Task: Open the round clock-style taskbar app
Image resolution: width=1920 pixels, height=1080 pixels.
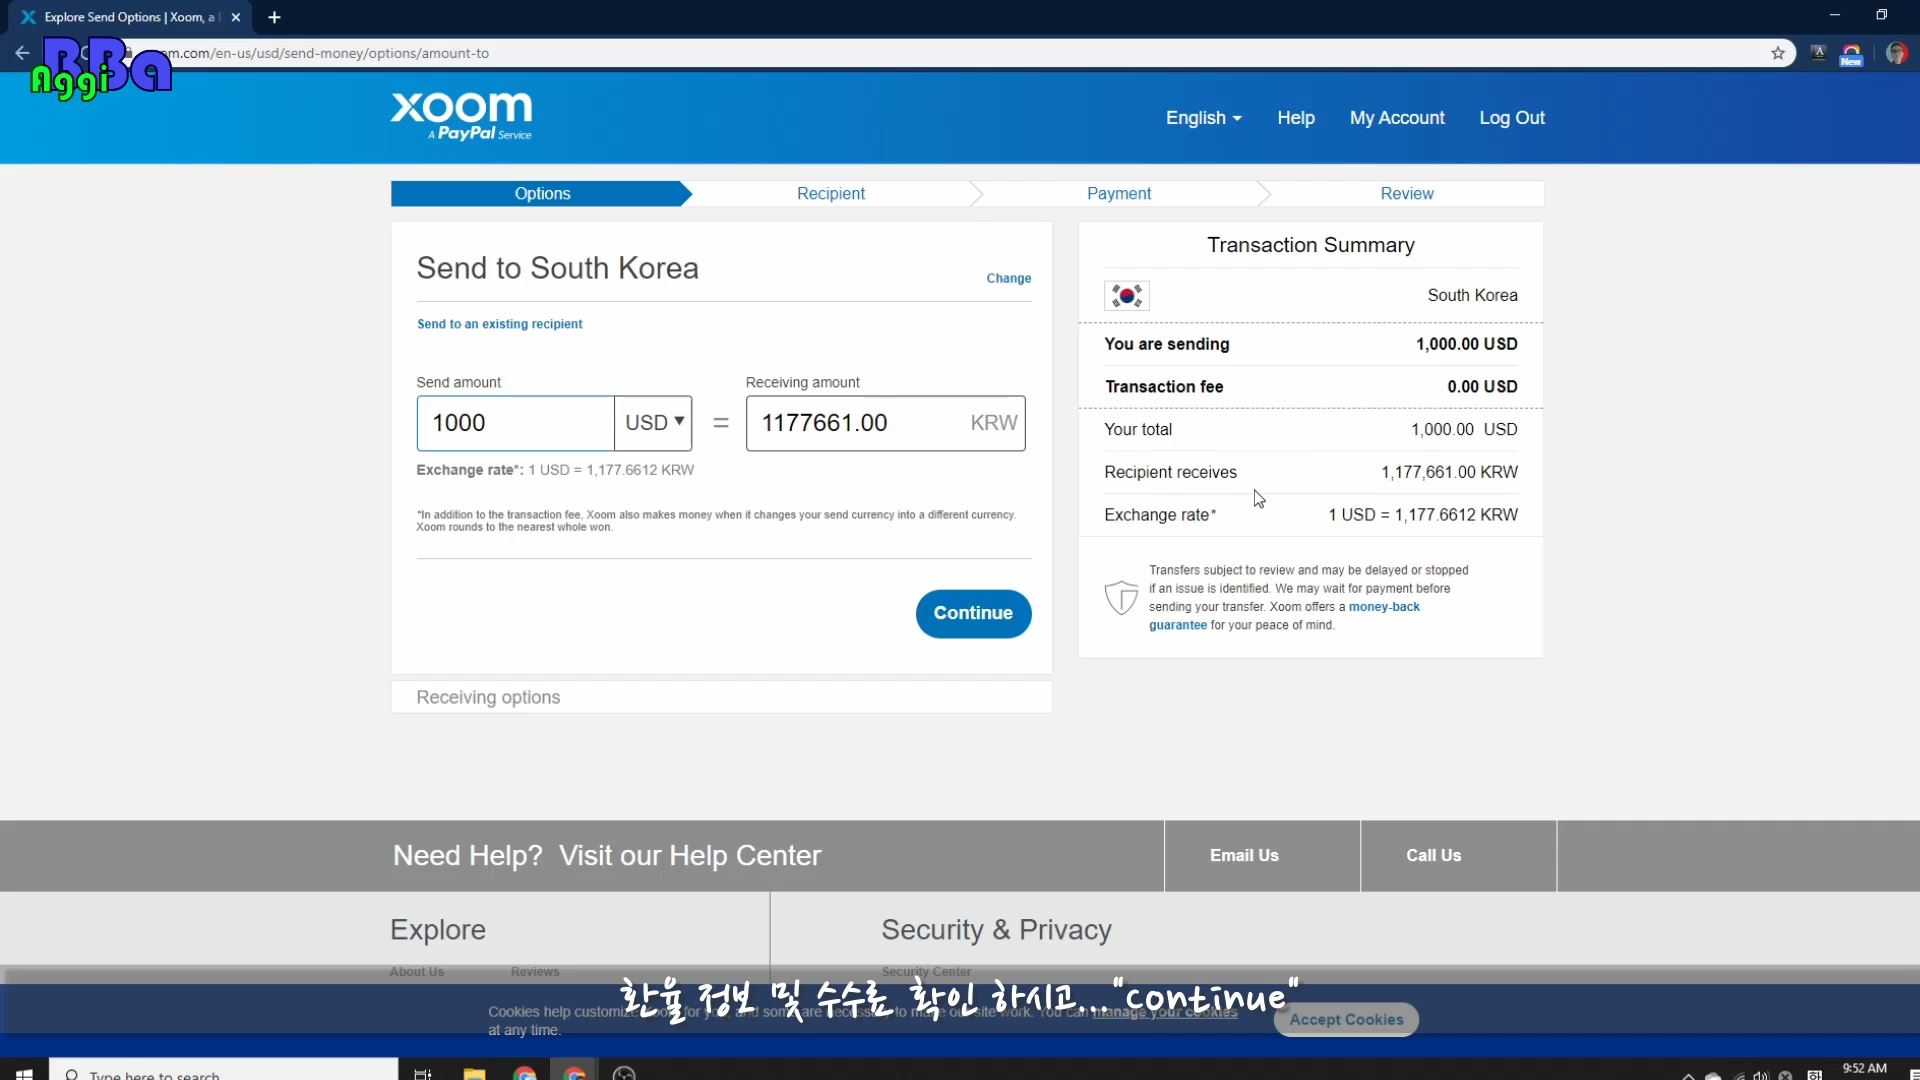Action: (624, 1073)
